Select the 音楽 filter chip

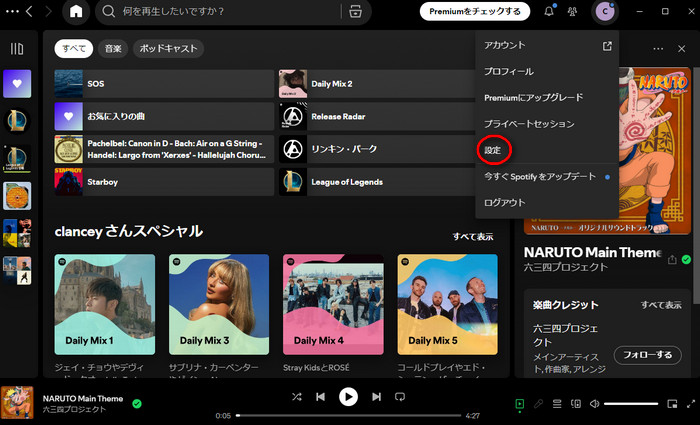point(113,49)
